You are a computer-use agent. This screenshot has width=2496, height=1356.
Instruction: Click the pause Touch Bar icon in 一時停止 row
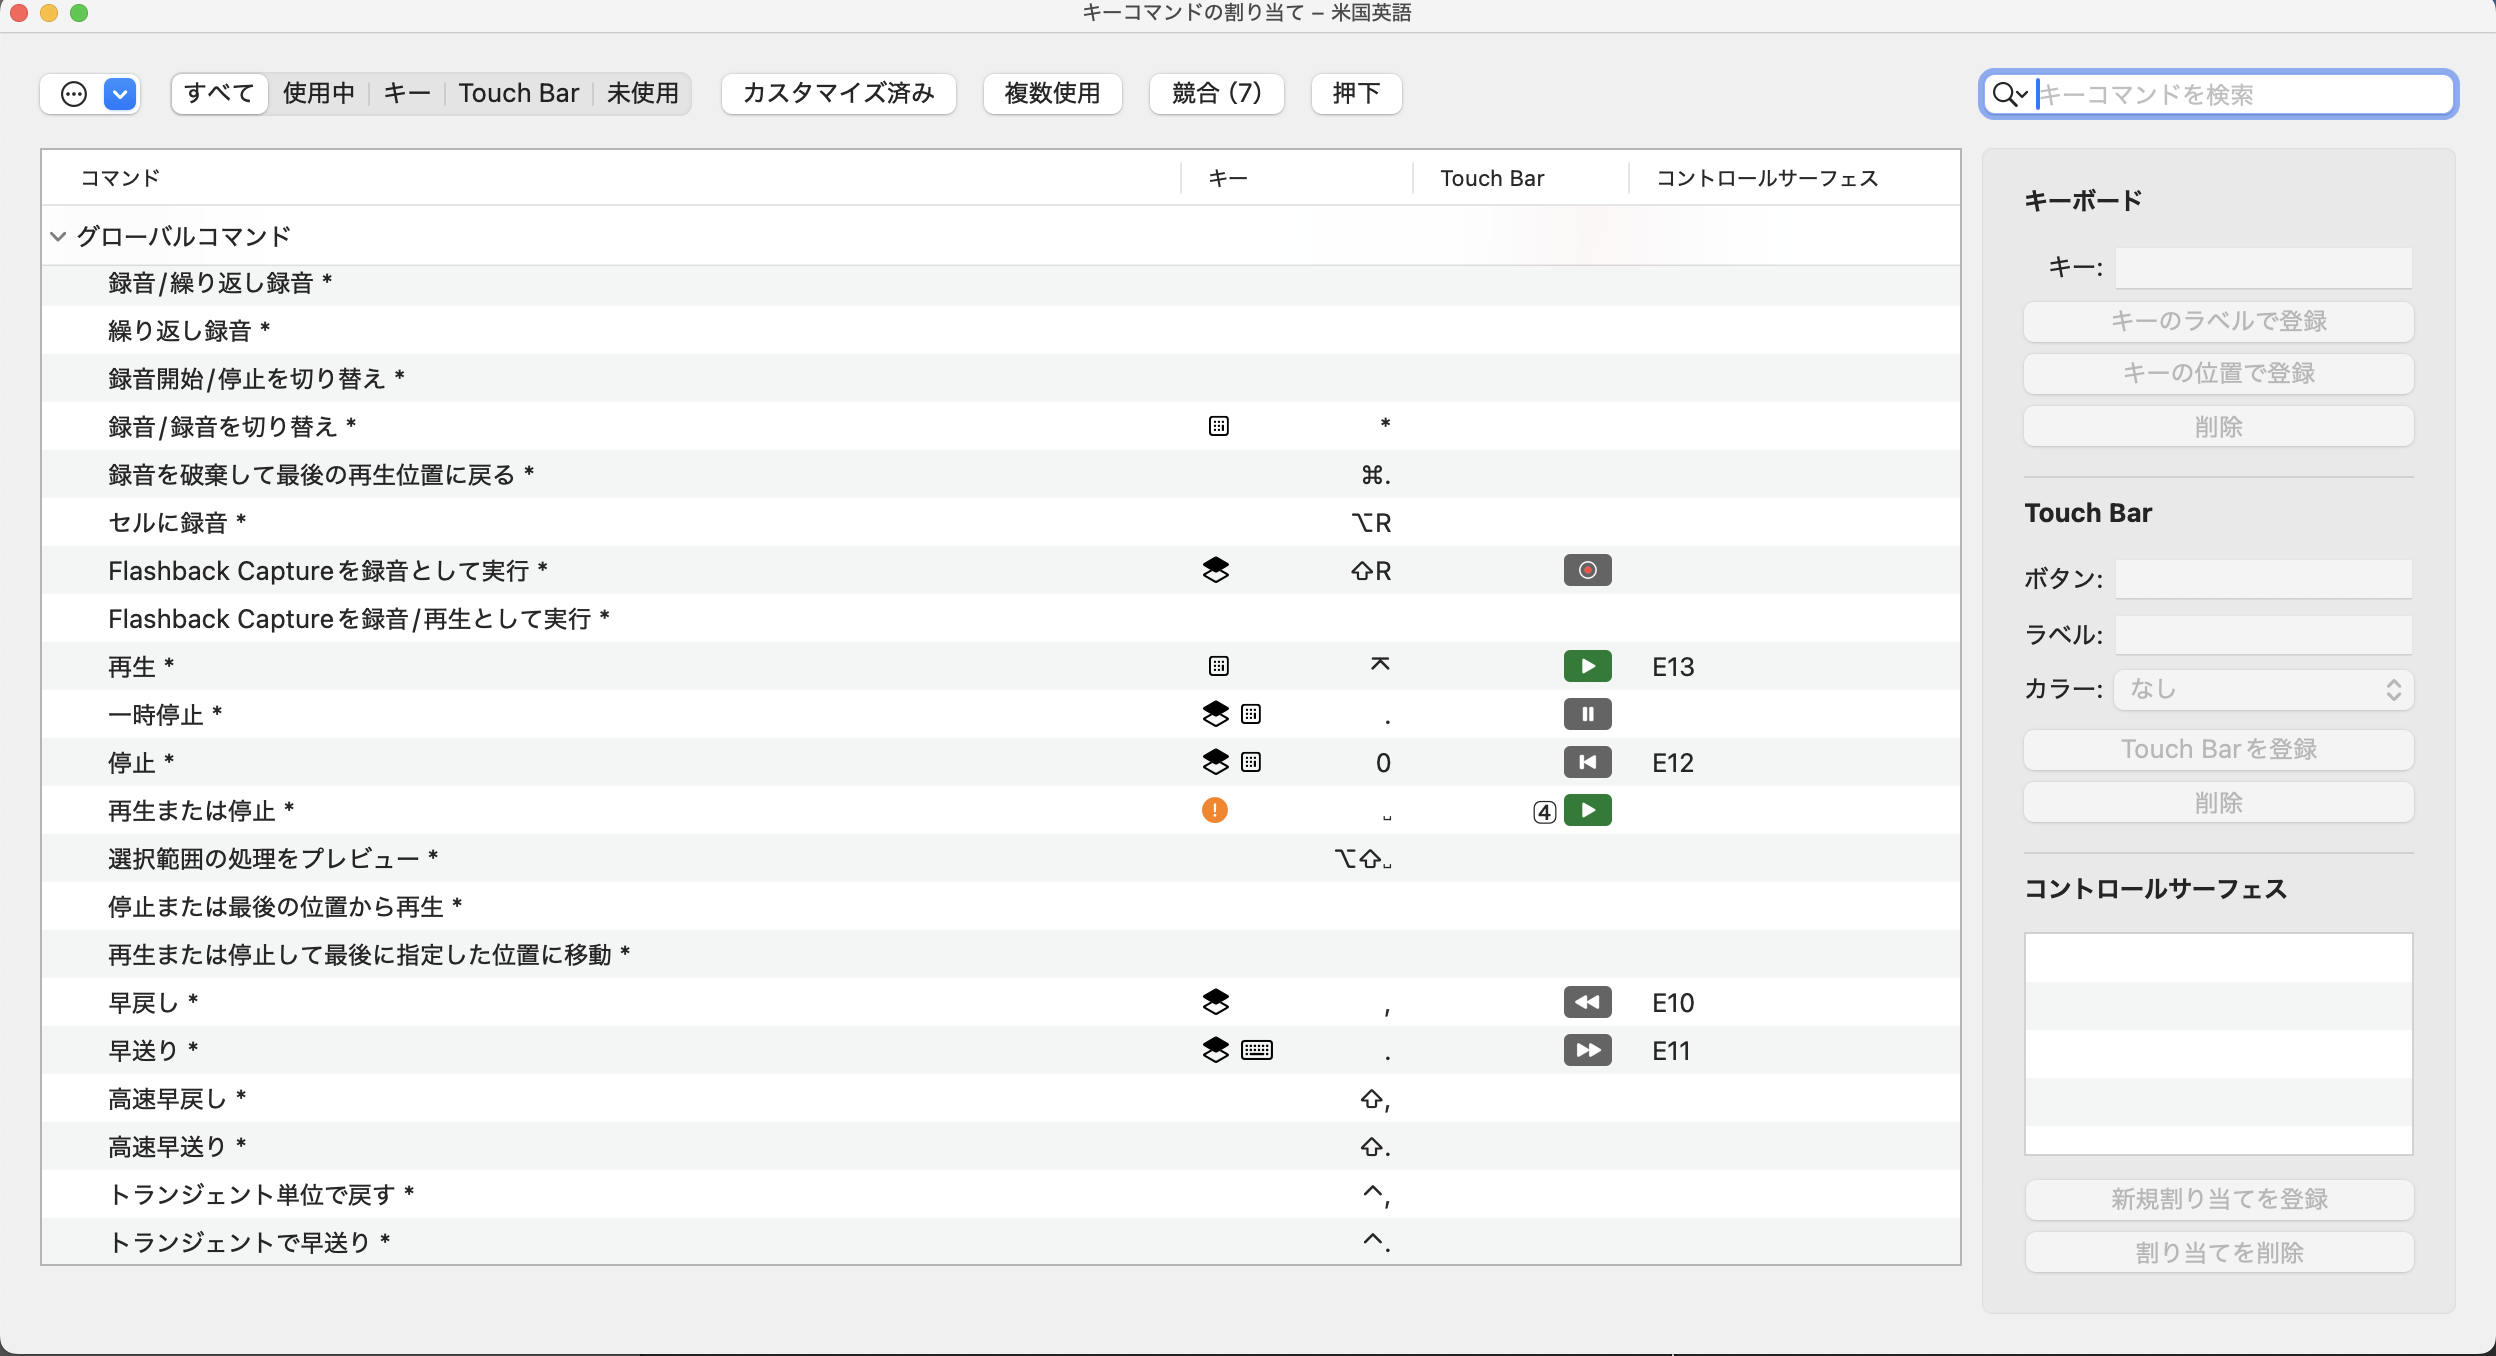1587,714
